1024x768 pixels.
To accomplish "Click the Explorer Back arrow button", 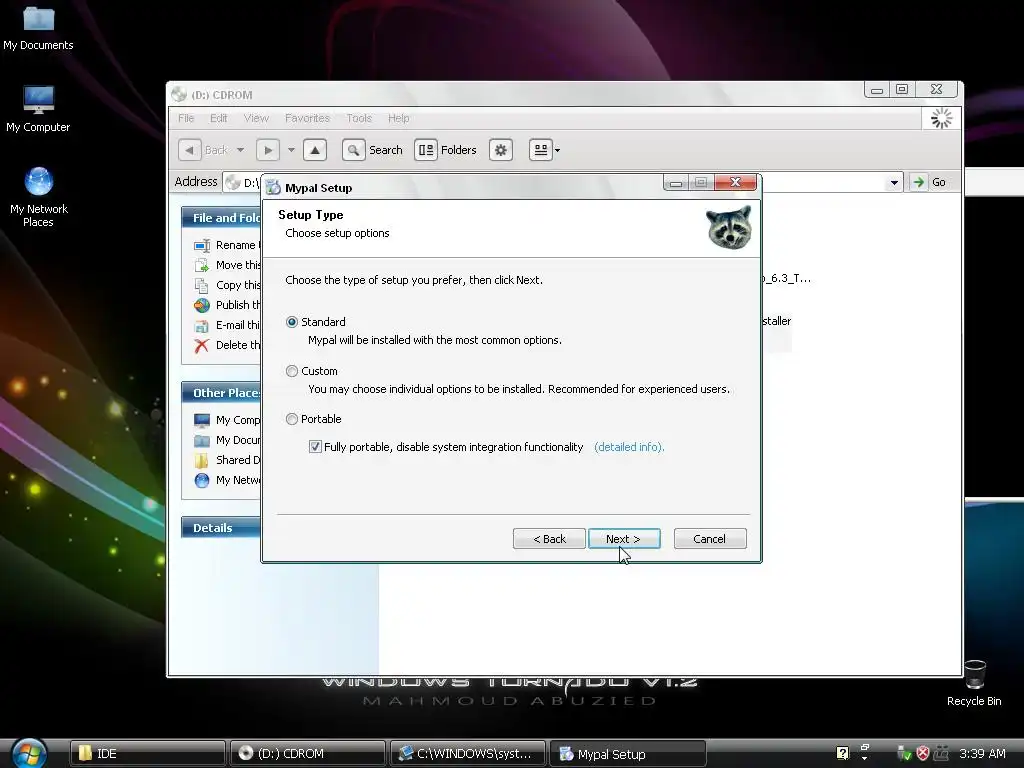I will pyautogui.click(x=190, y=150).
